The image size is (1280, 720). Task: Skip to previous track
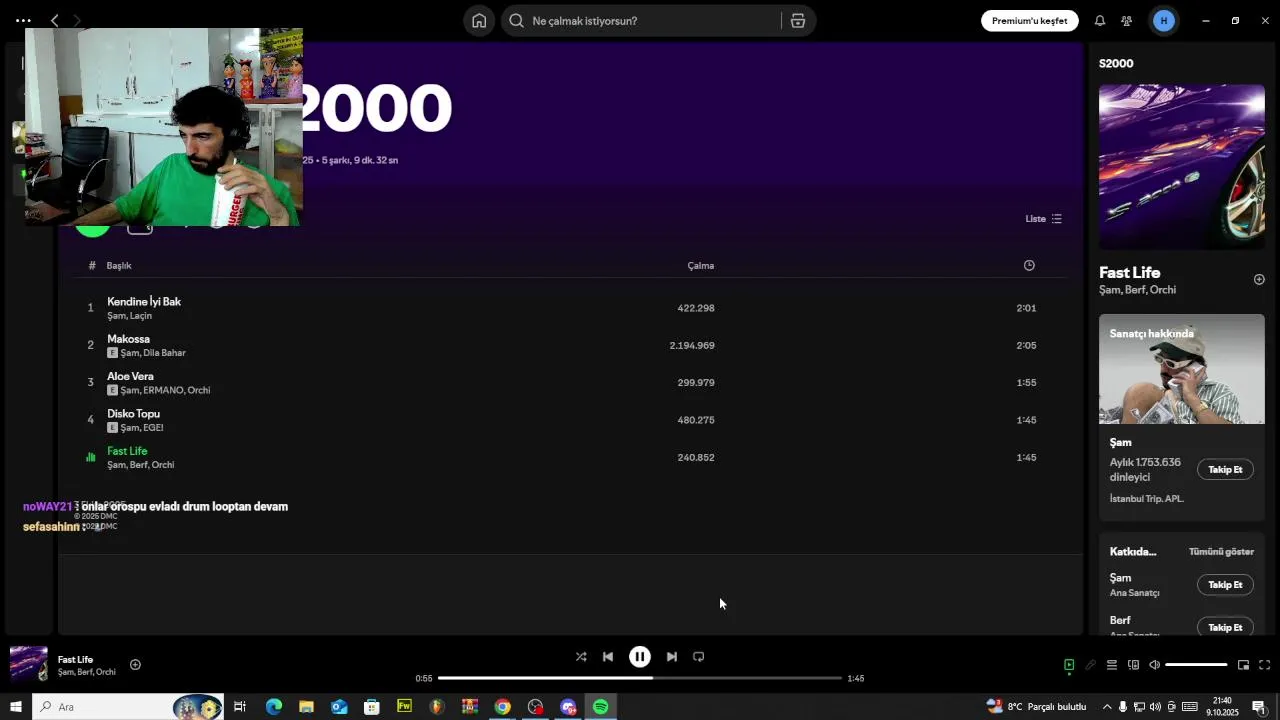(608, 657)
